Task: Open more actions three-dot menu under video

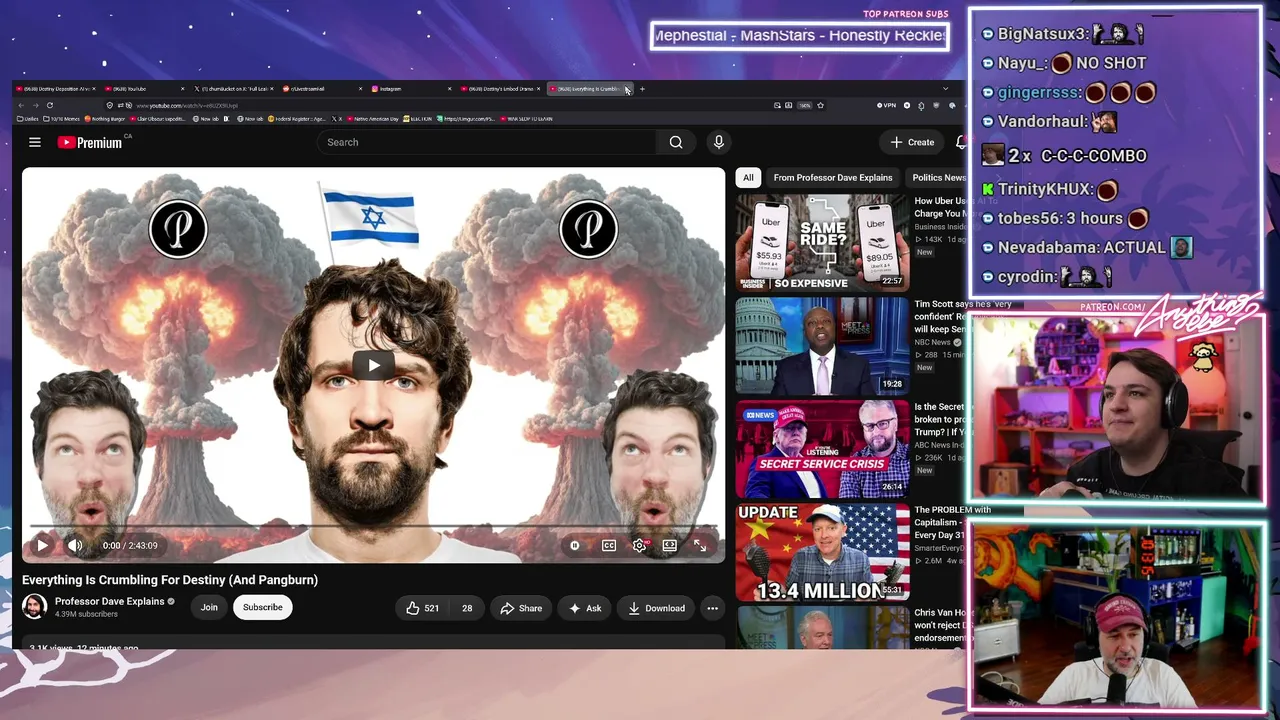Action: point(712,608)
